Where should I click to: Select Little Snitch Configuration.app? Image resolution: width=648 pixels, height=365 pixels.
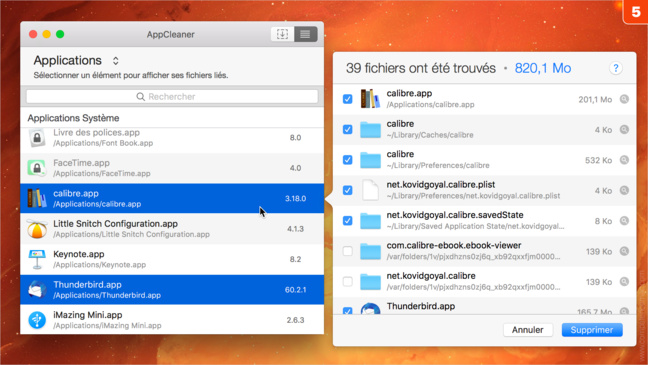point(172,229)
